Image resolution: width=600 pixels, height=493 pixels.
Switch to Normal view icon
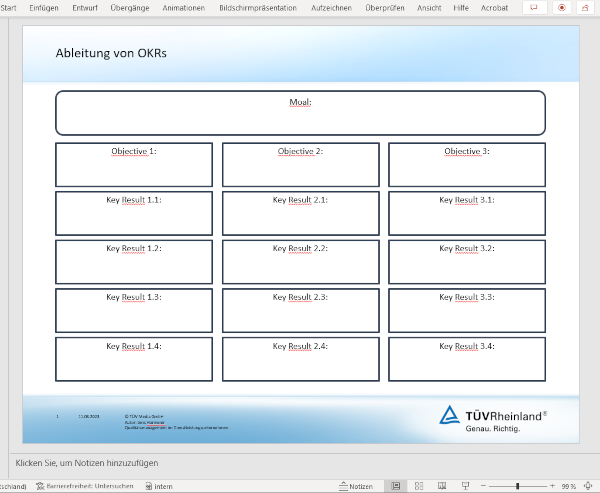[x=396, y=486]
